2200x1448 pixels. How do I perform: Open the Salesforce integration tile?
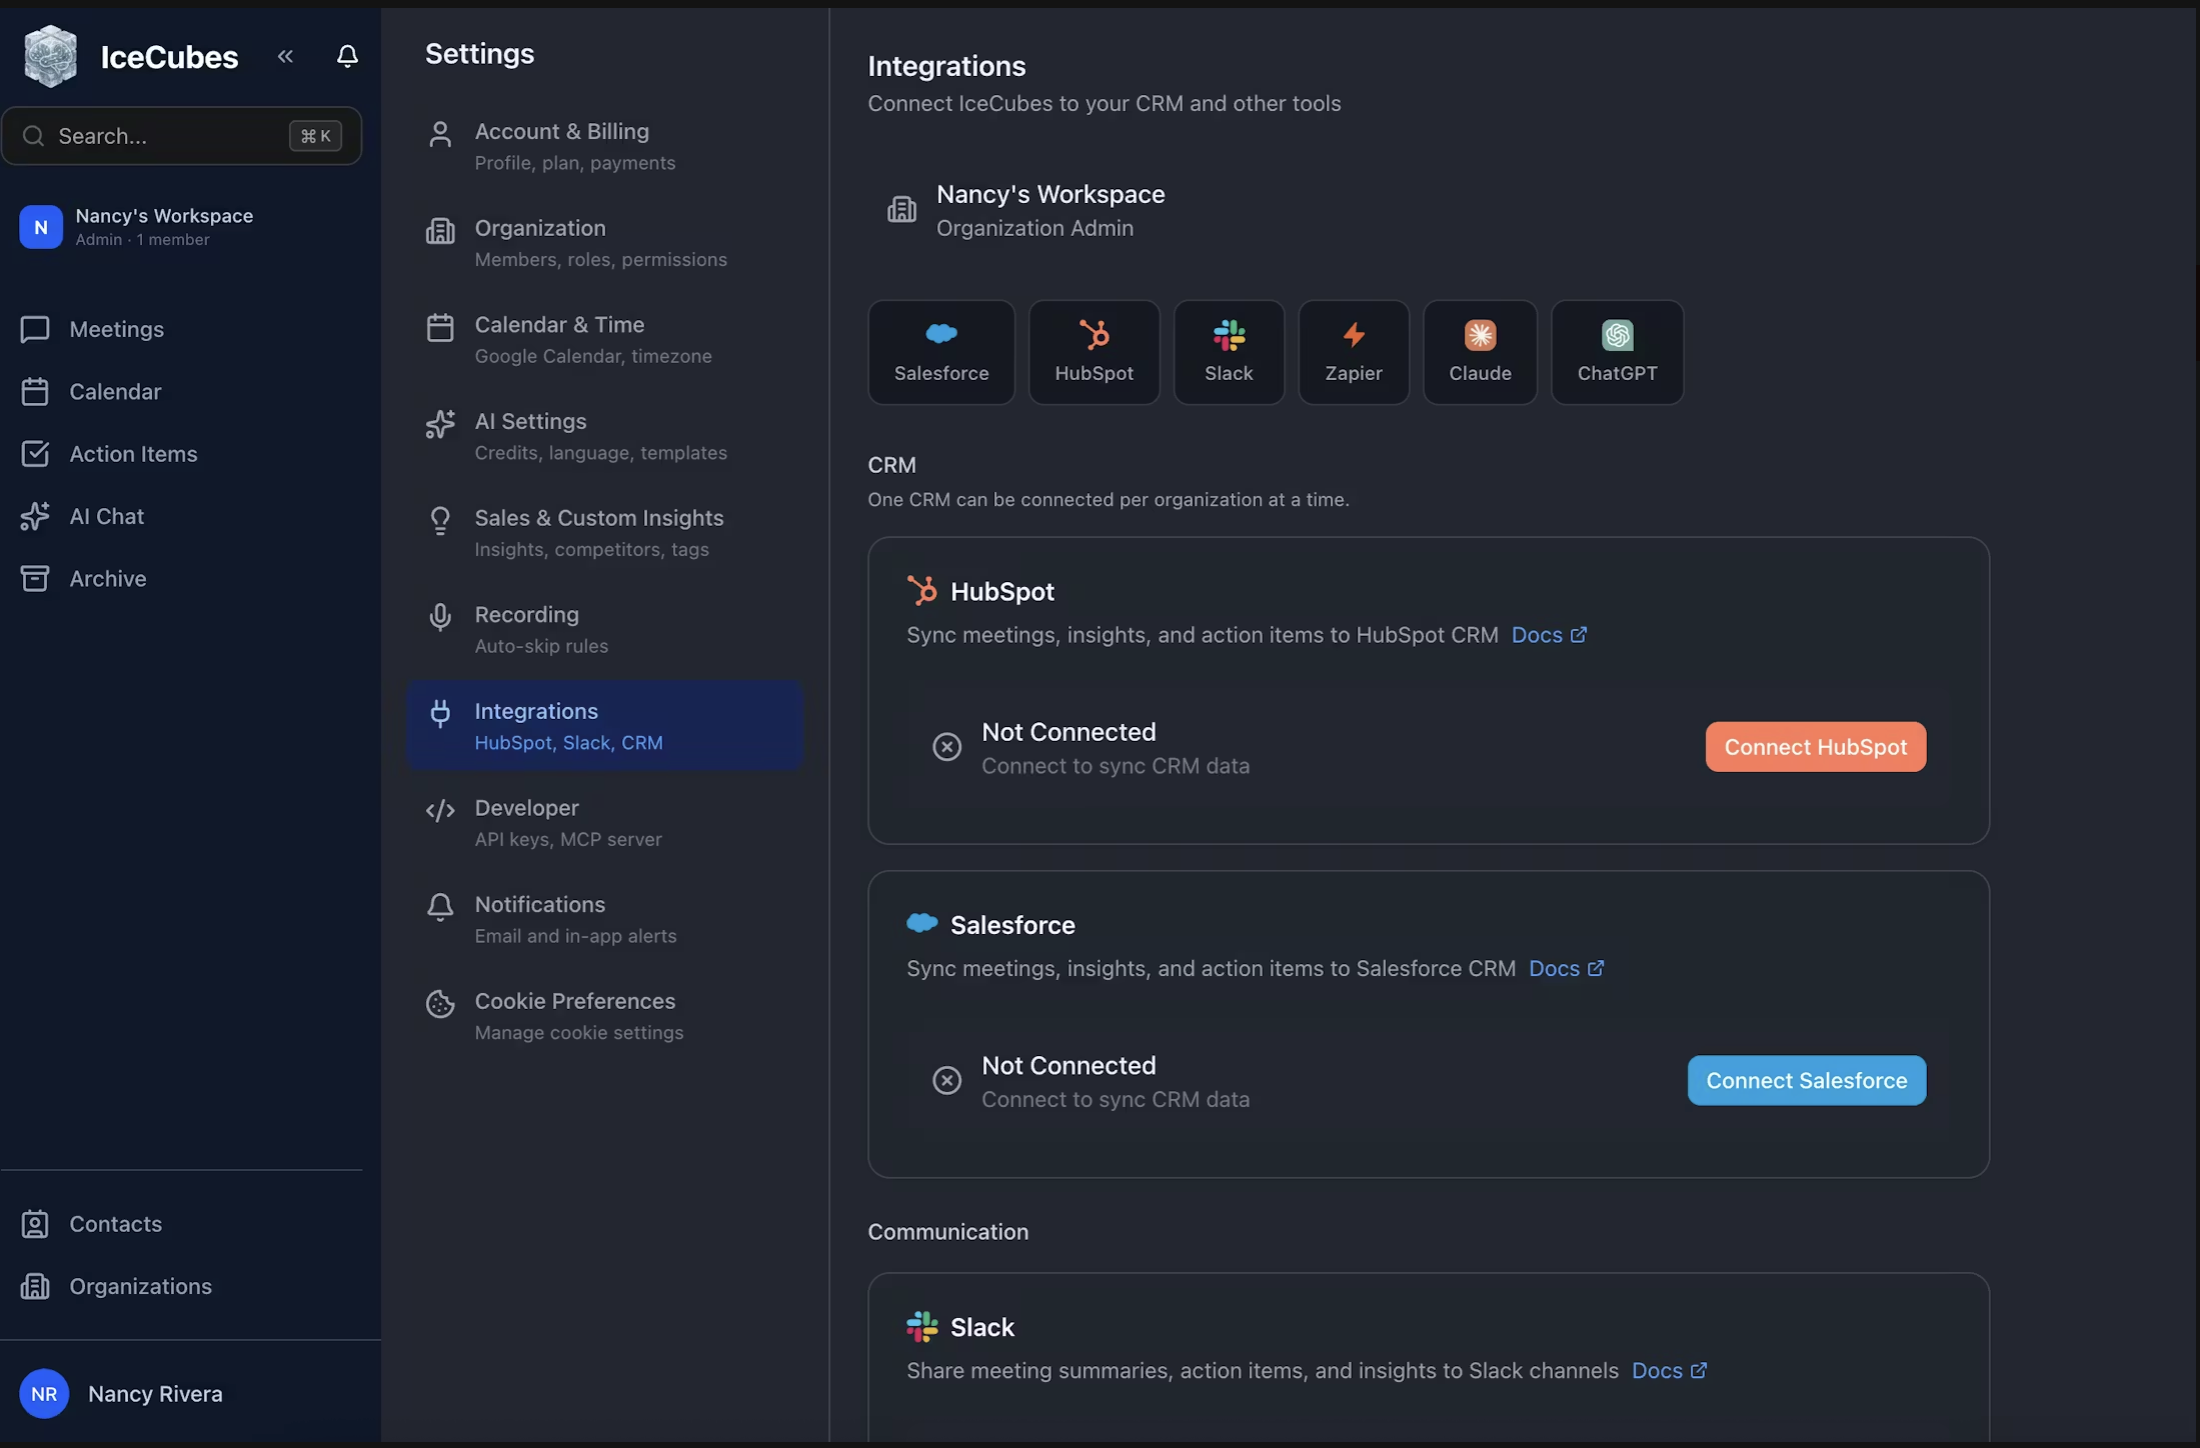point(941,352)
